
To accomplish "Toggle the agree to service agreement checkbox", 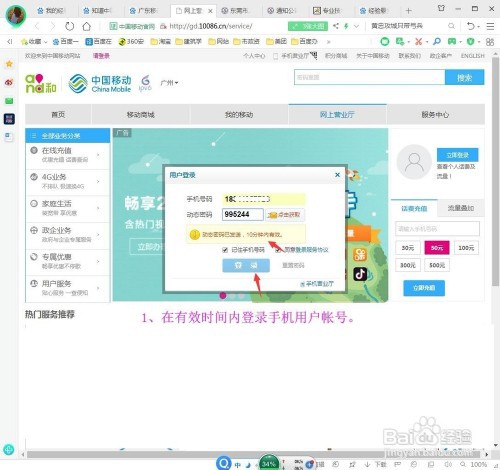I will point(278,250).
